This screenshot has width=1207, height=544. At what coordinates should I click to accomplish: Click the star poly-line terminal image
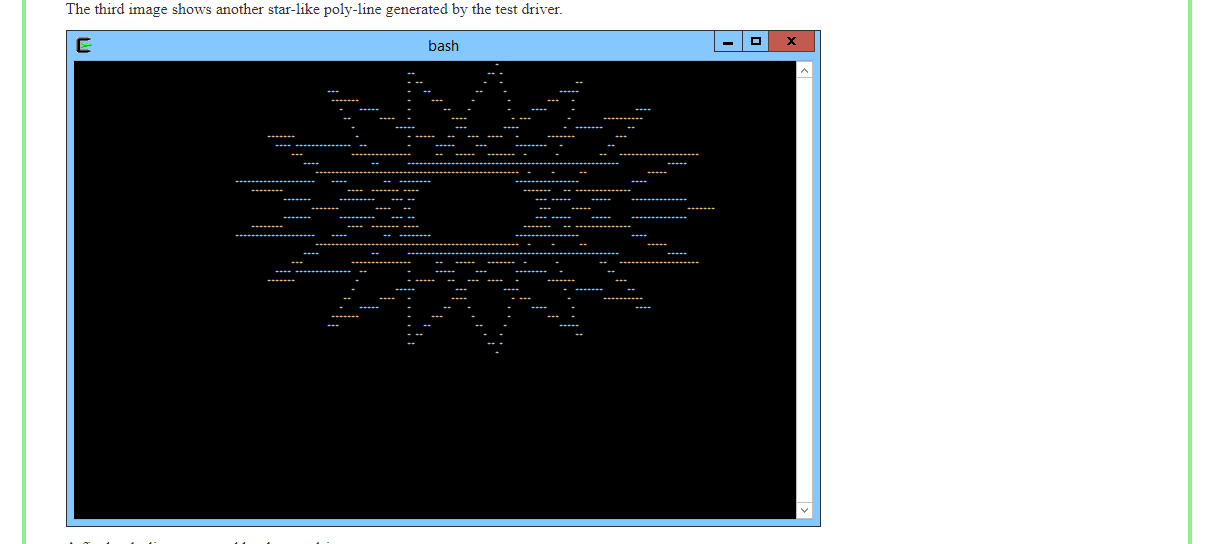coord(443,278)
